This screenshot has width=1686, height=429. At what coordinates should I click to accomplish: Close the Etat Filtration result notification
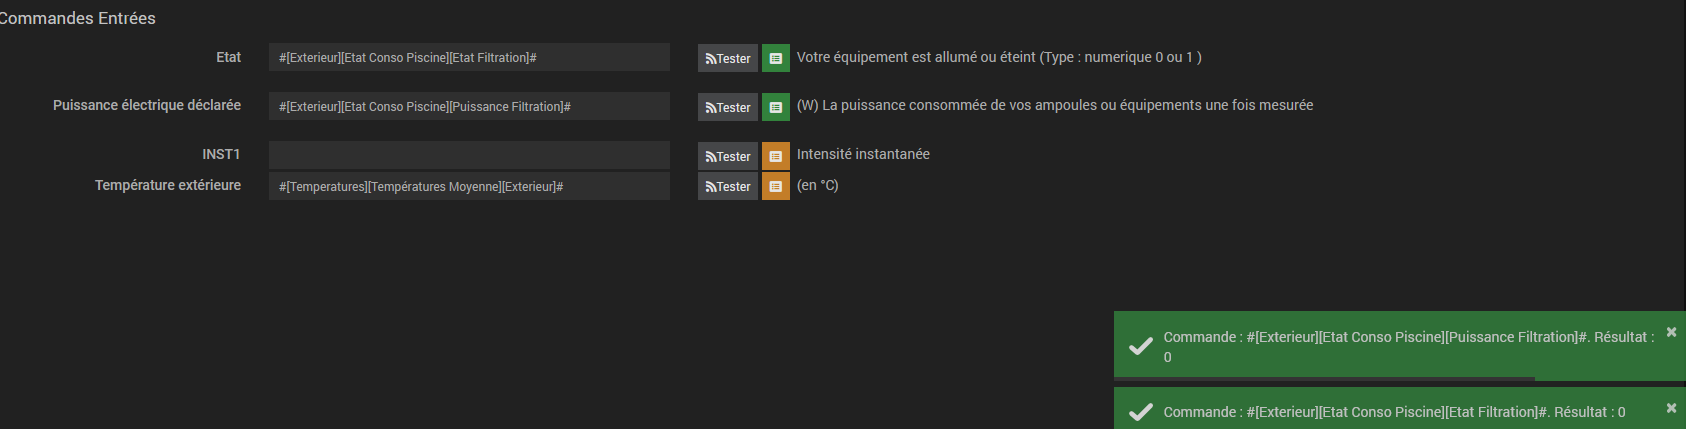point(1671,408)
